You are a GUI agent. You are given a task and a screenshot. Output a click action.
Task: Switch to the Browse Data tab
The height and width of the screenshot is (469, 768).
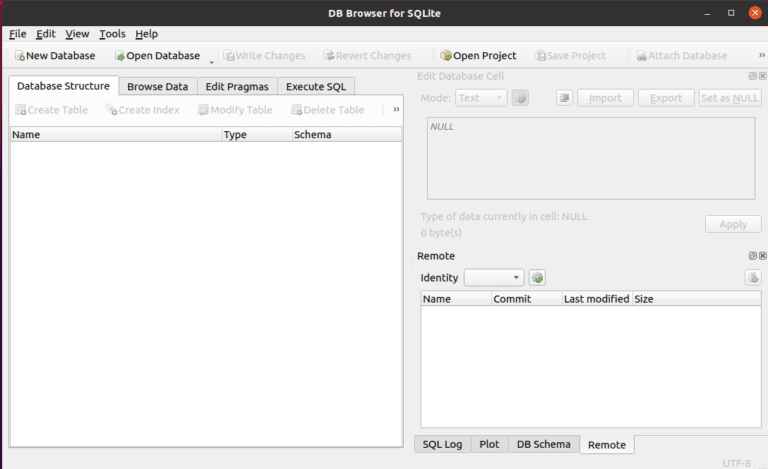click(x=157, y=87)
